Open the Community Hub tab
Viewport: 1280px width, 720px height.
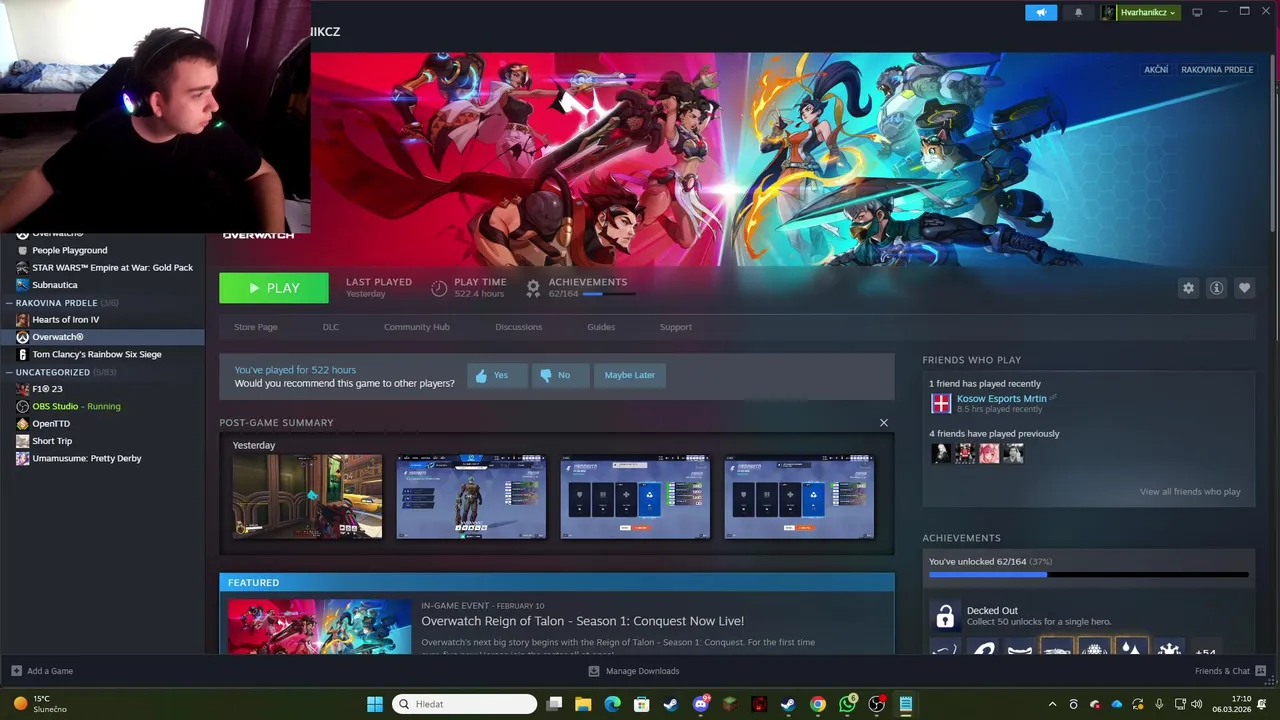(x=416, y=327)
